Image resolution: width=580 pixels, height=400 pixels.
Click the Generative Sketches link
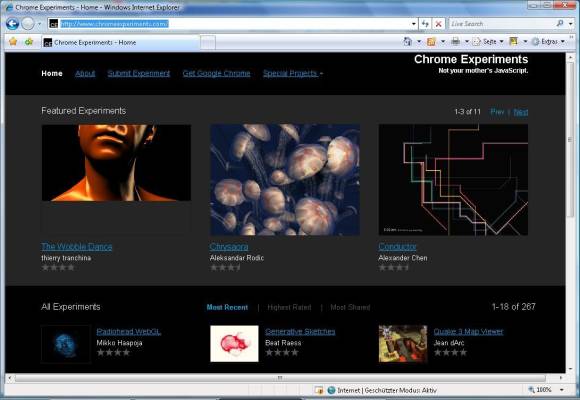pyautogui.click(x=300, y=332)
